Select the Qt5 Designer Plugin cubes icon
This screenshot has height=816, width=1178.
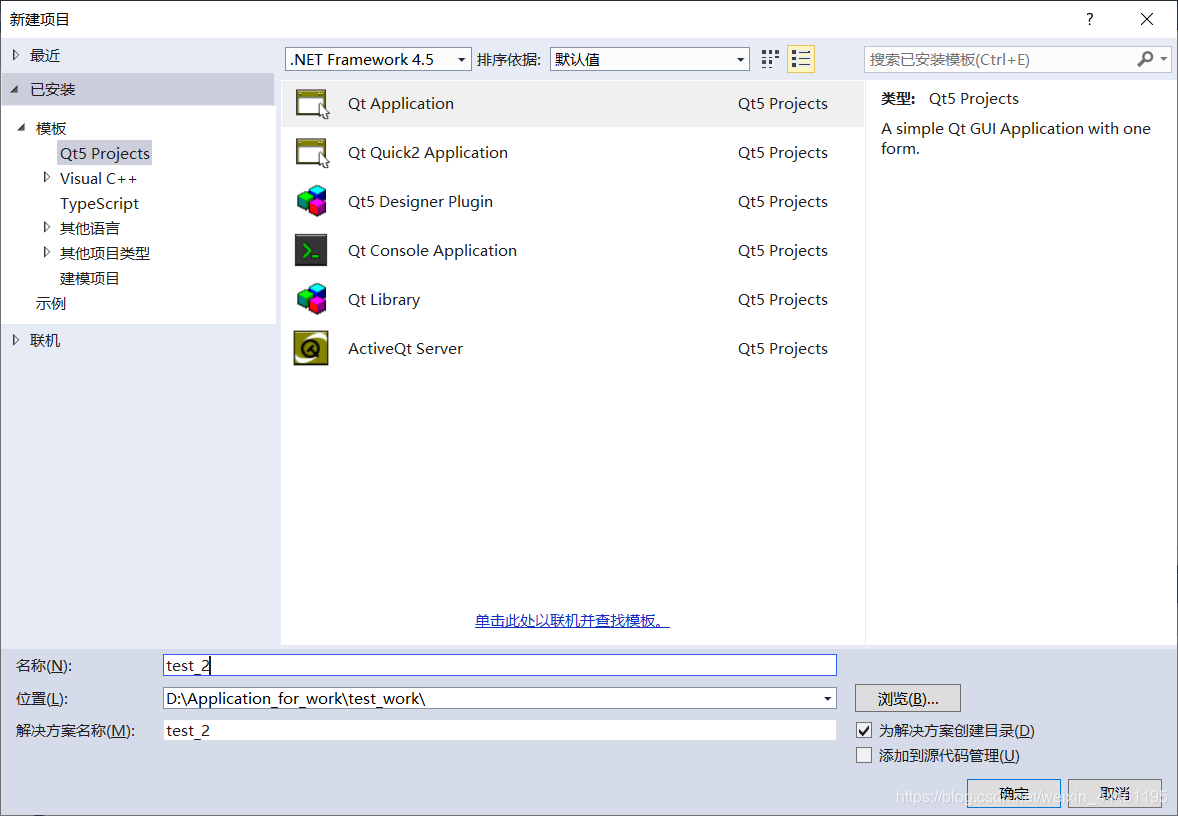312,201
